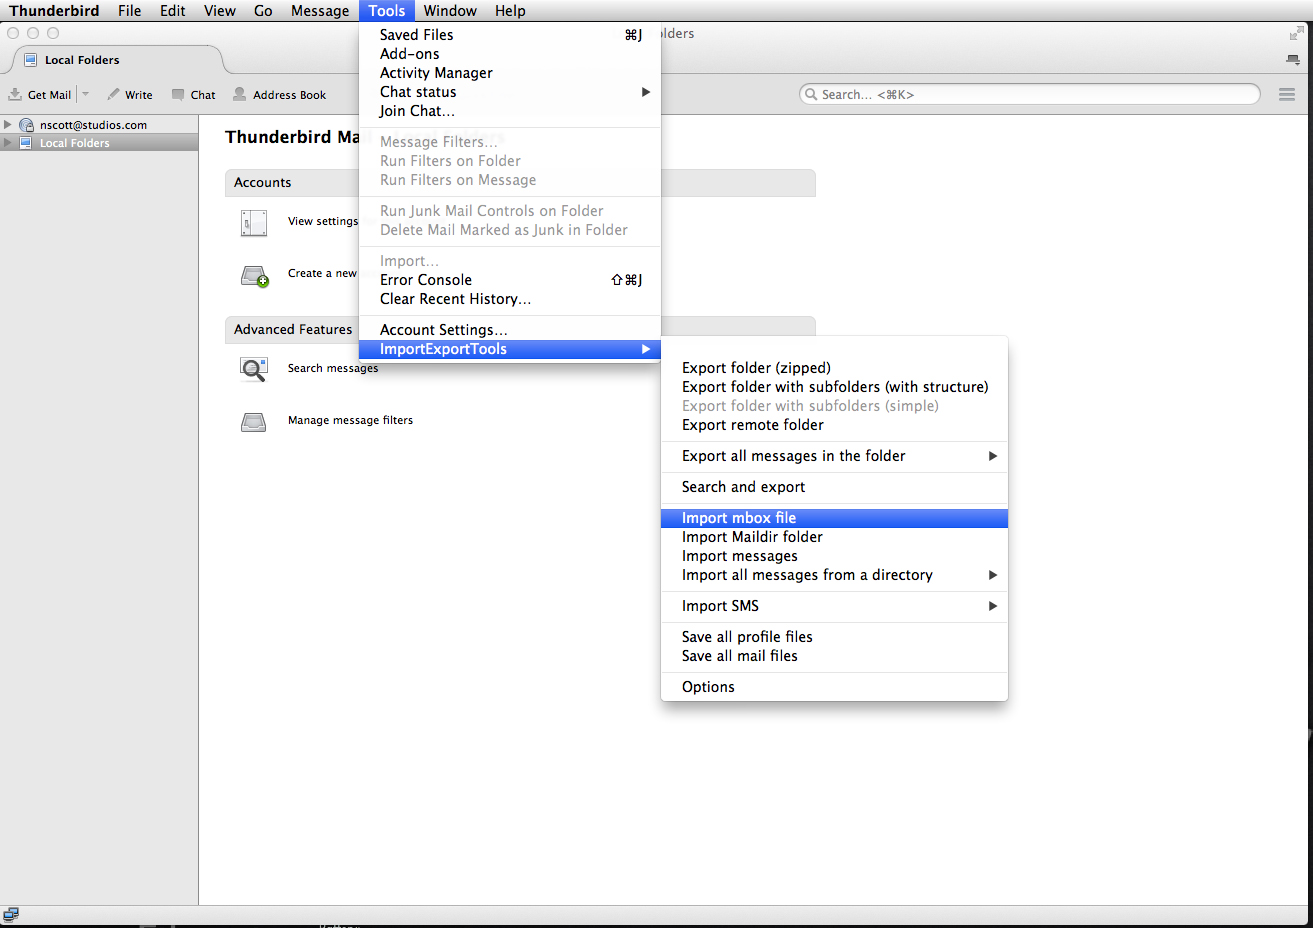The height and width of the screenshot is (928, 1313).
Task: Click the Get Mail download icon
Action: 15,95
